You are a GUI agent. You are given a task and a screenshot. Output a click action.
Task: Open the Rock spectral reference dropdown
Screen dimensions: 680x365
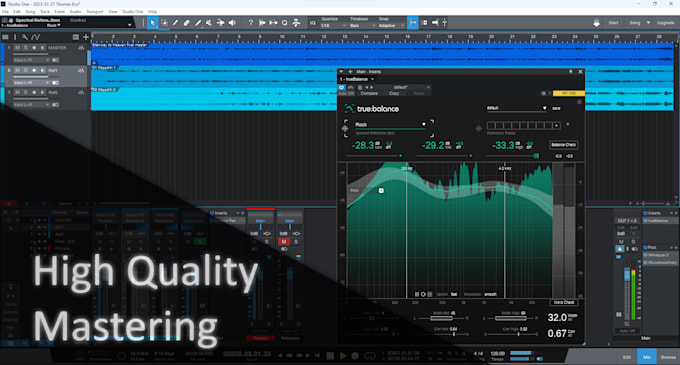coord(390,124)
